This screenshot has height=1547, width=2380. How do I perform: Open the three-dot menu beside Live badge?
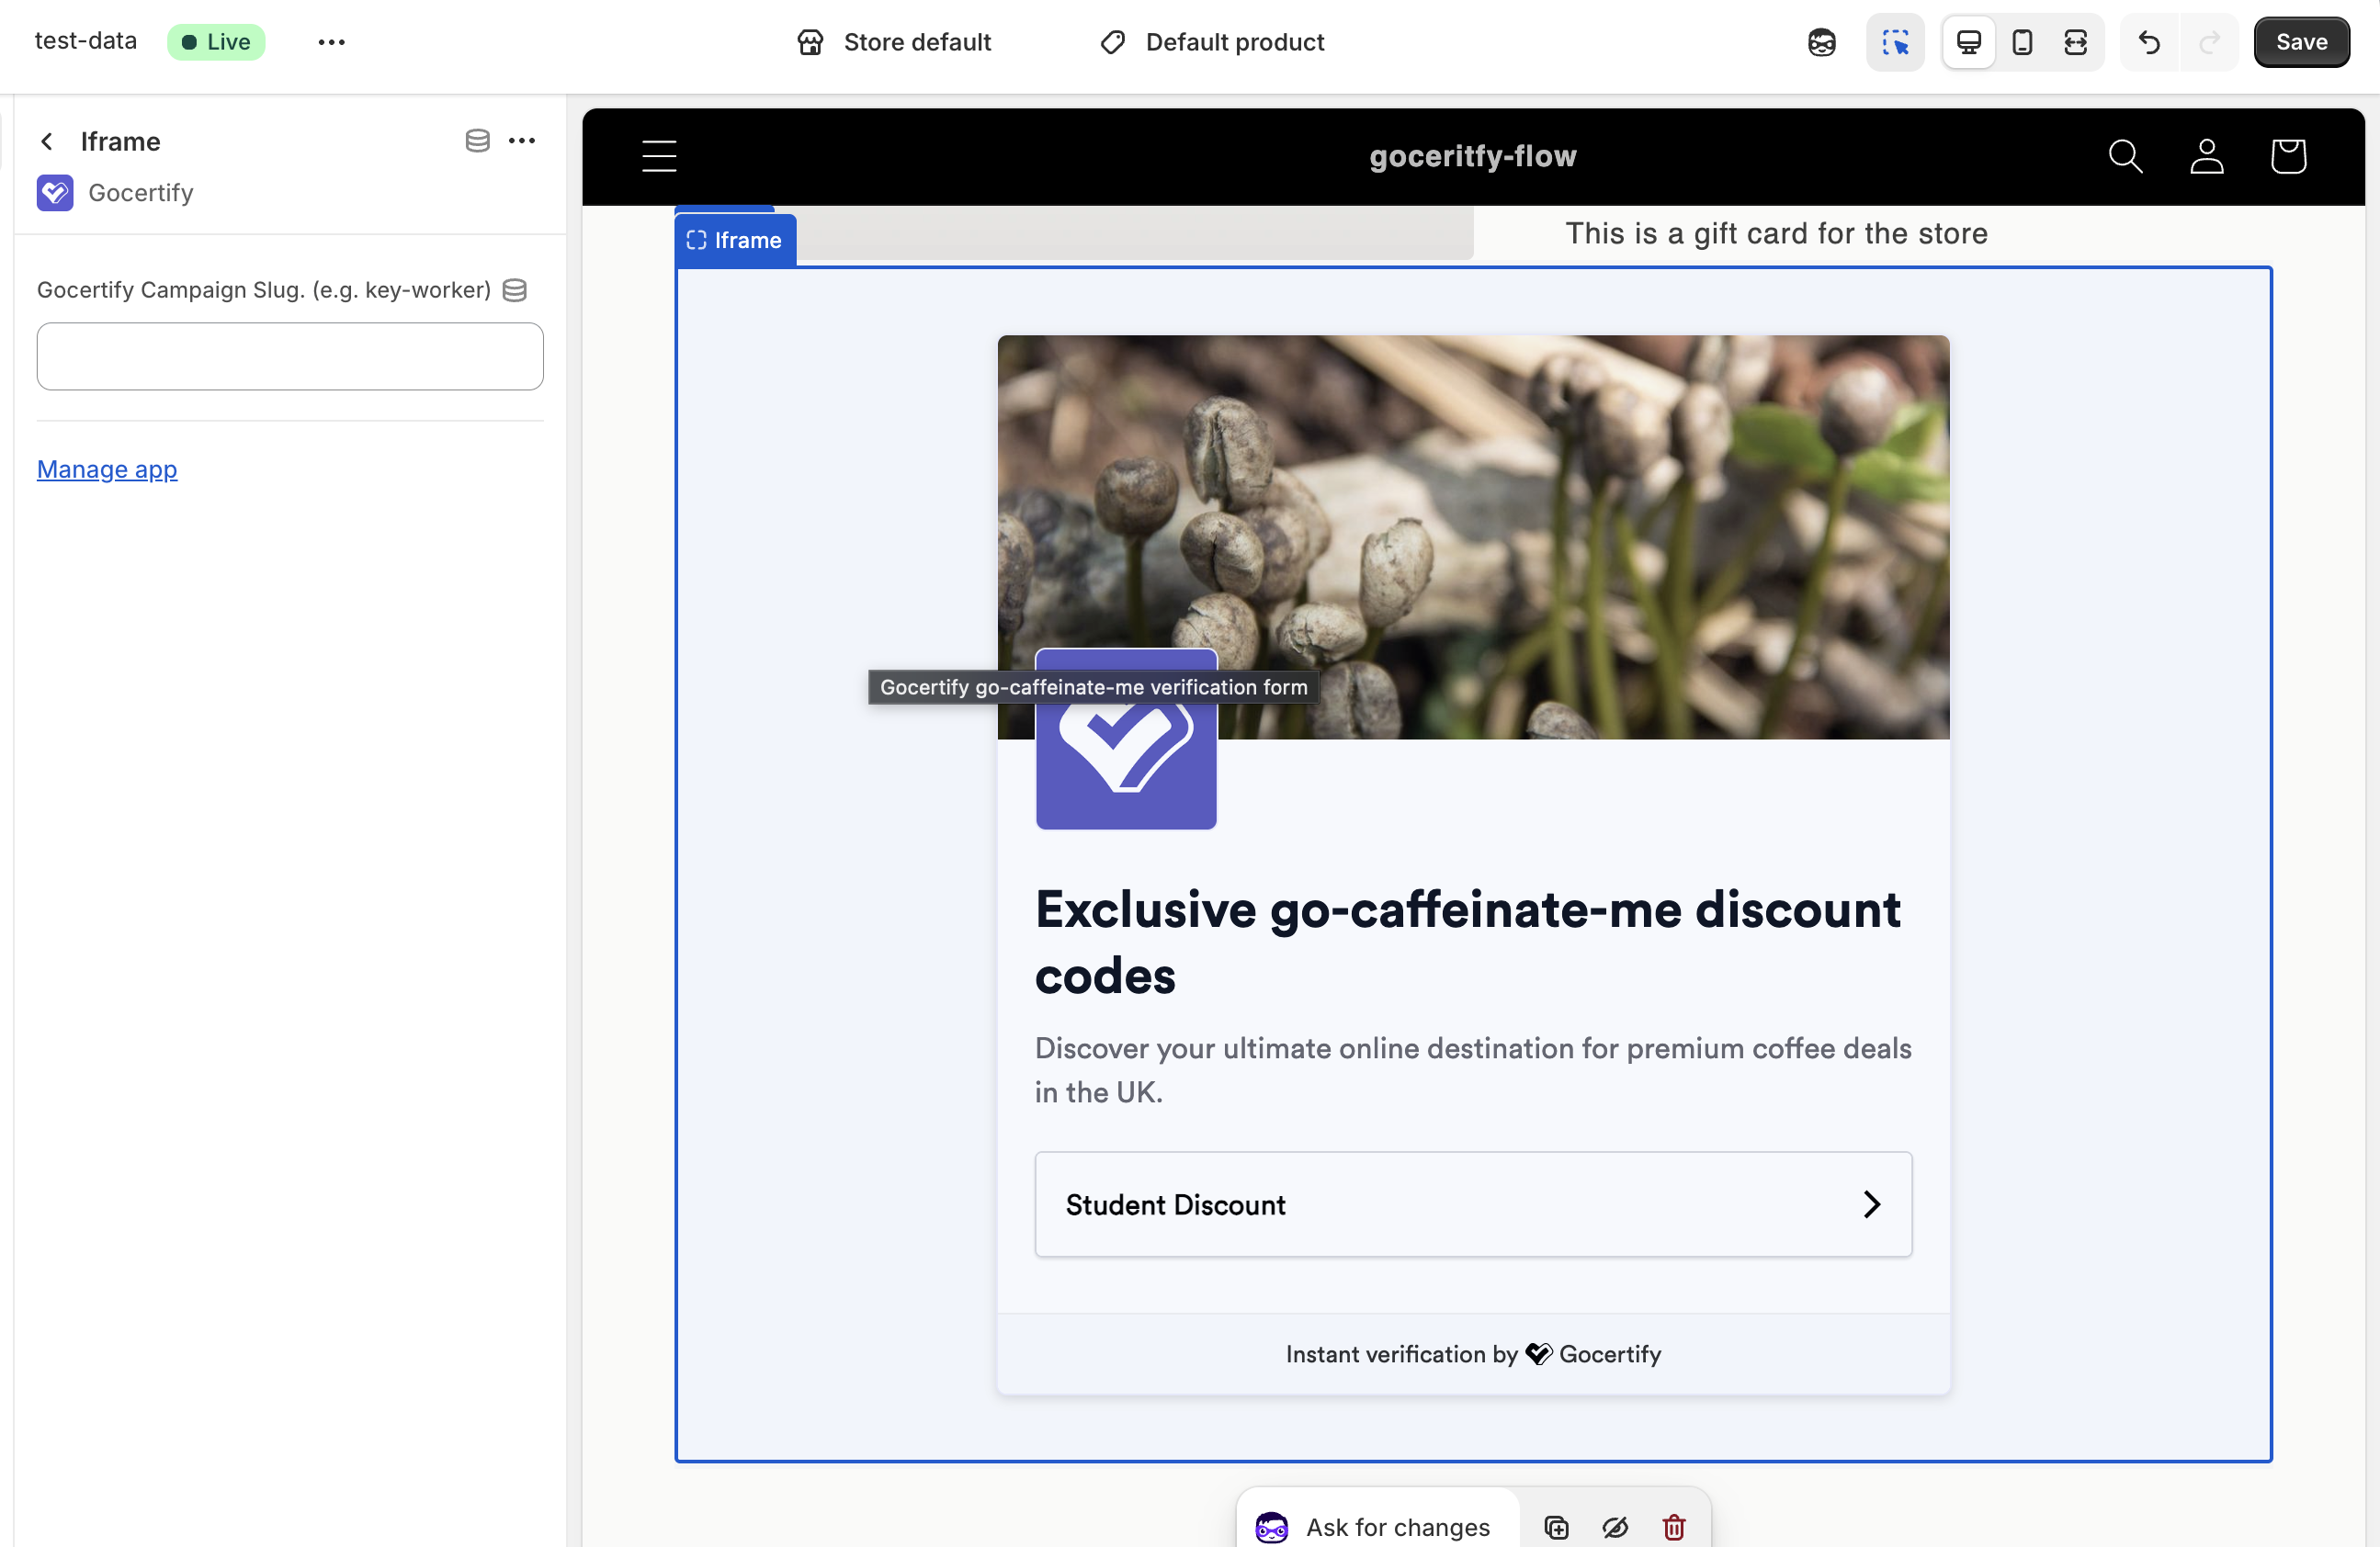pos(331,42)
